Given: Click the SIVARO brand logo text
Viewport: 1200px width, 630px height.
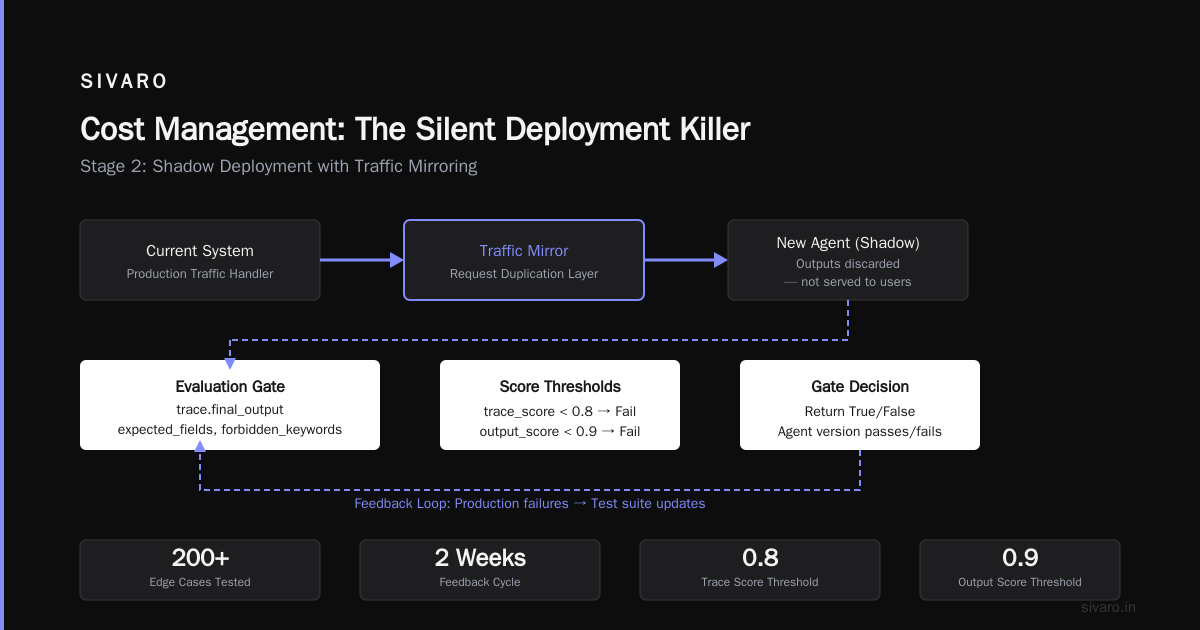Looking at the screenshot, I should [124, 82].
